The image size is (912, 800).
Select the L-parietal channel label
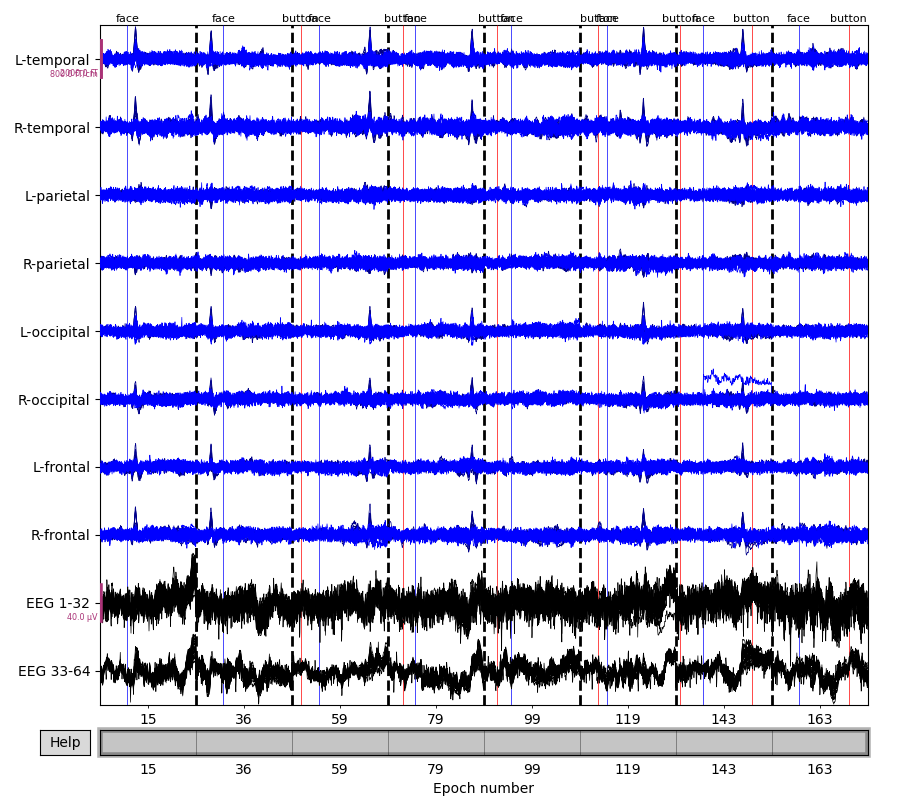coord(57,196)
